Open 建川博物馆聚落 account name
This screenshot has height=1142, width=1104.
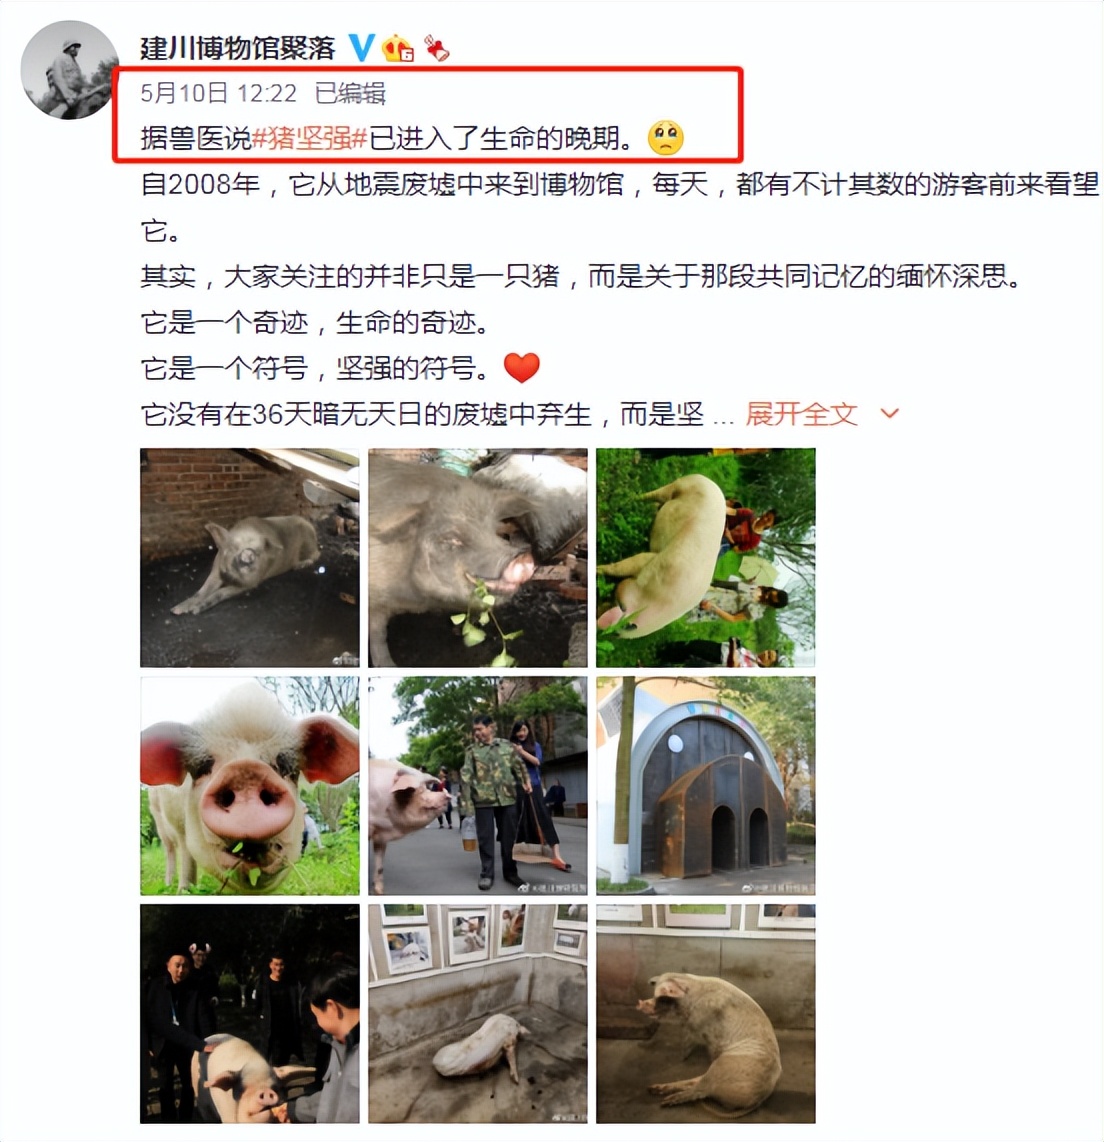point(237,48)
